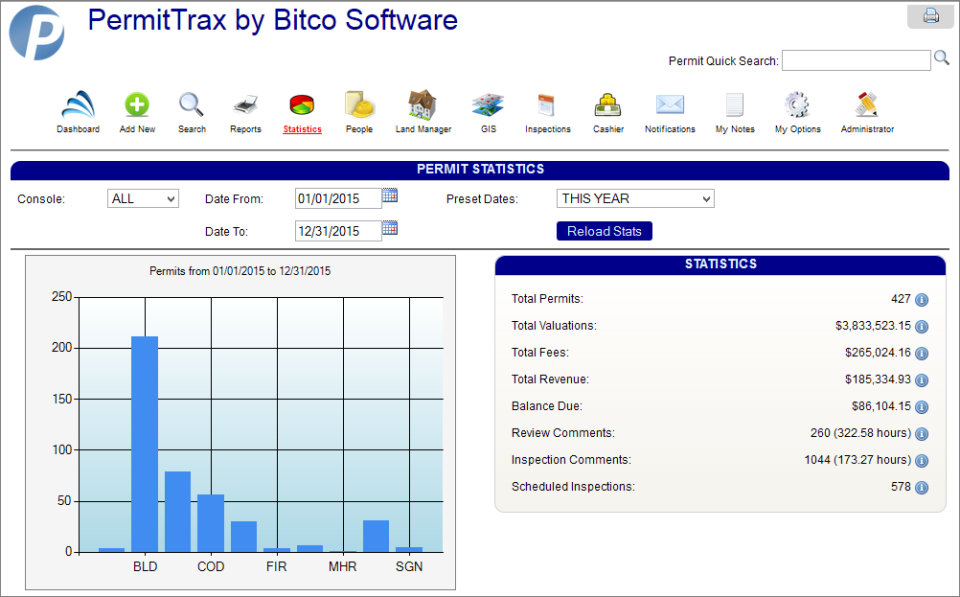This screenshot has width=960, height=597.
Task: Click the Scheduled Inspections value 578
Action: 901,486
